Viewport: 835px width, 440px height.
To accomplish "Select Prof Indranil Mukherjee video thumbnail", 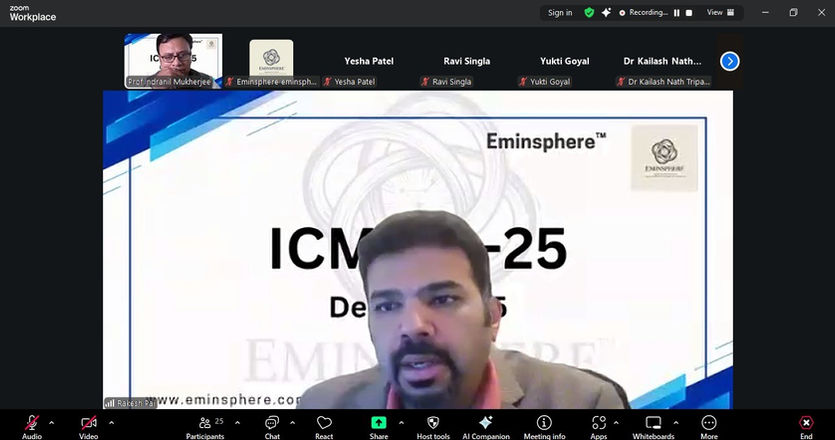I will (174, 61).
